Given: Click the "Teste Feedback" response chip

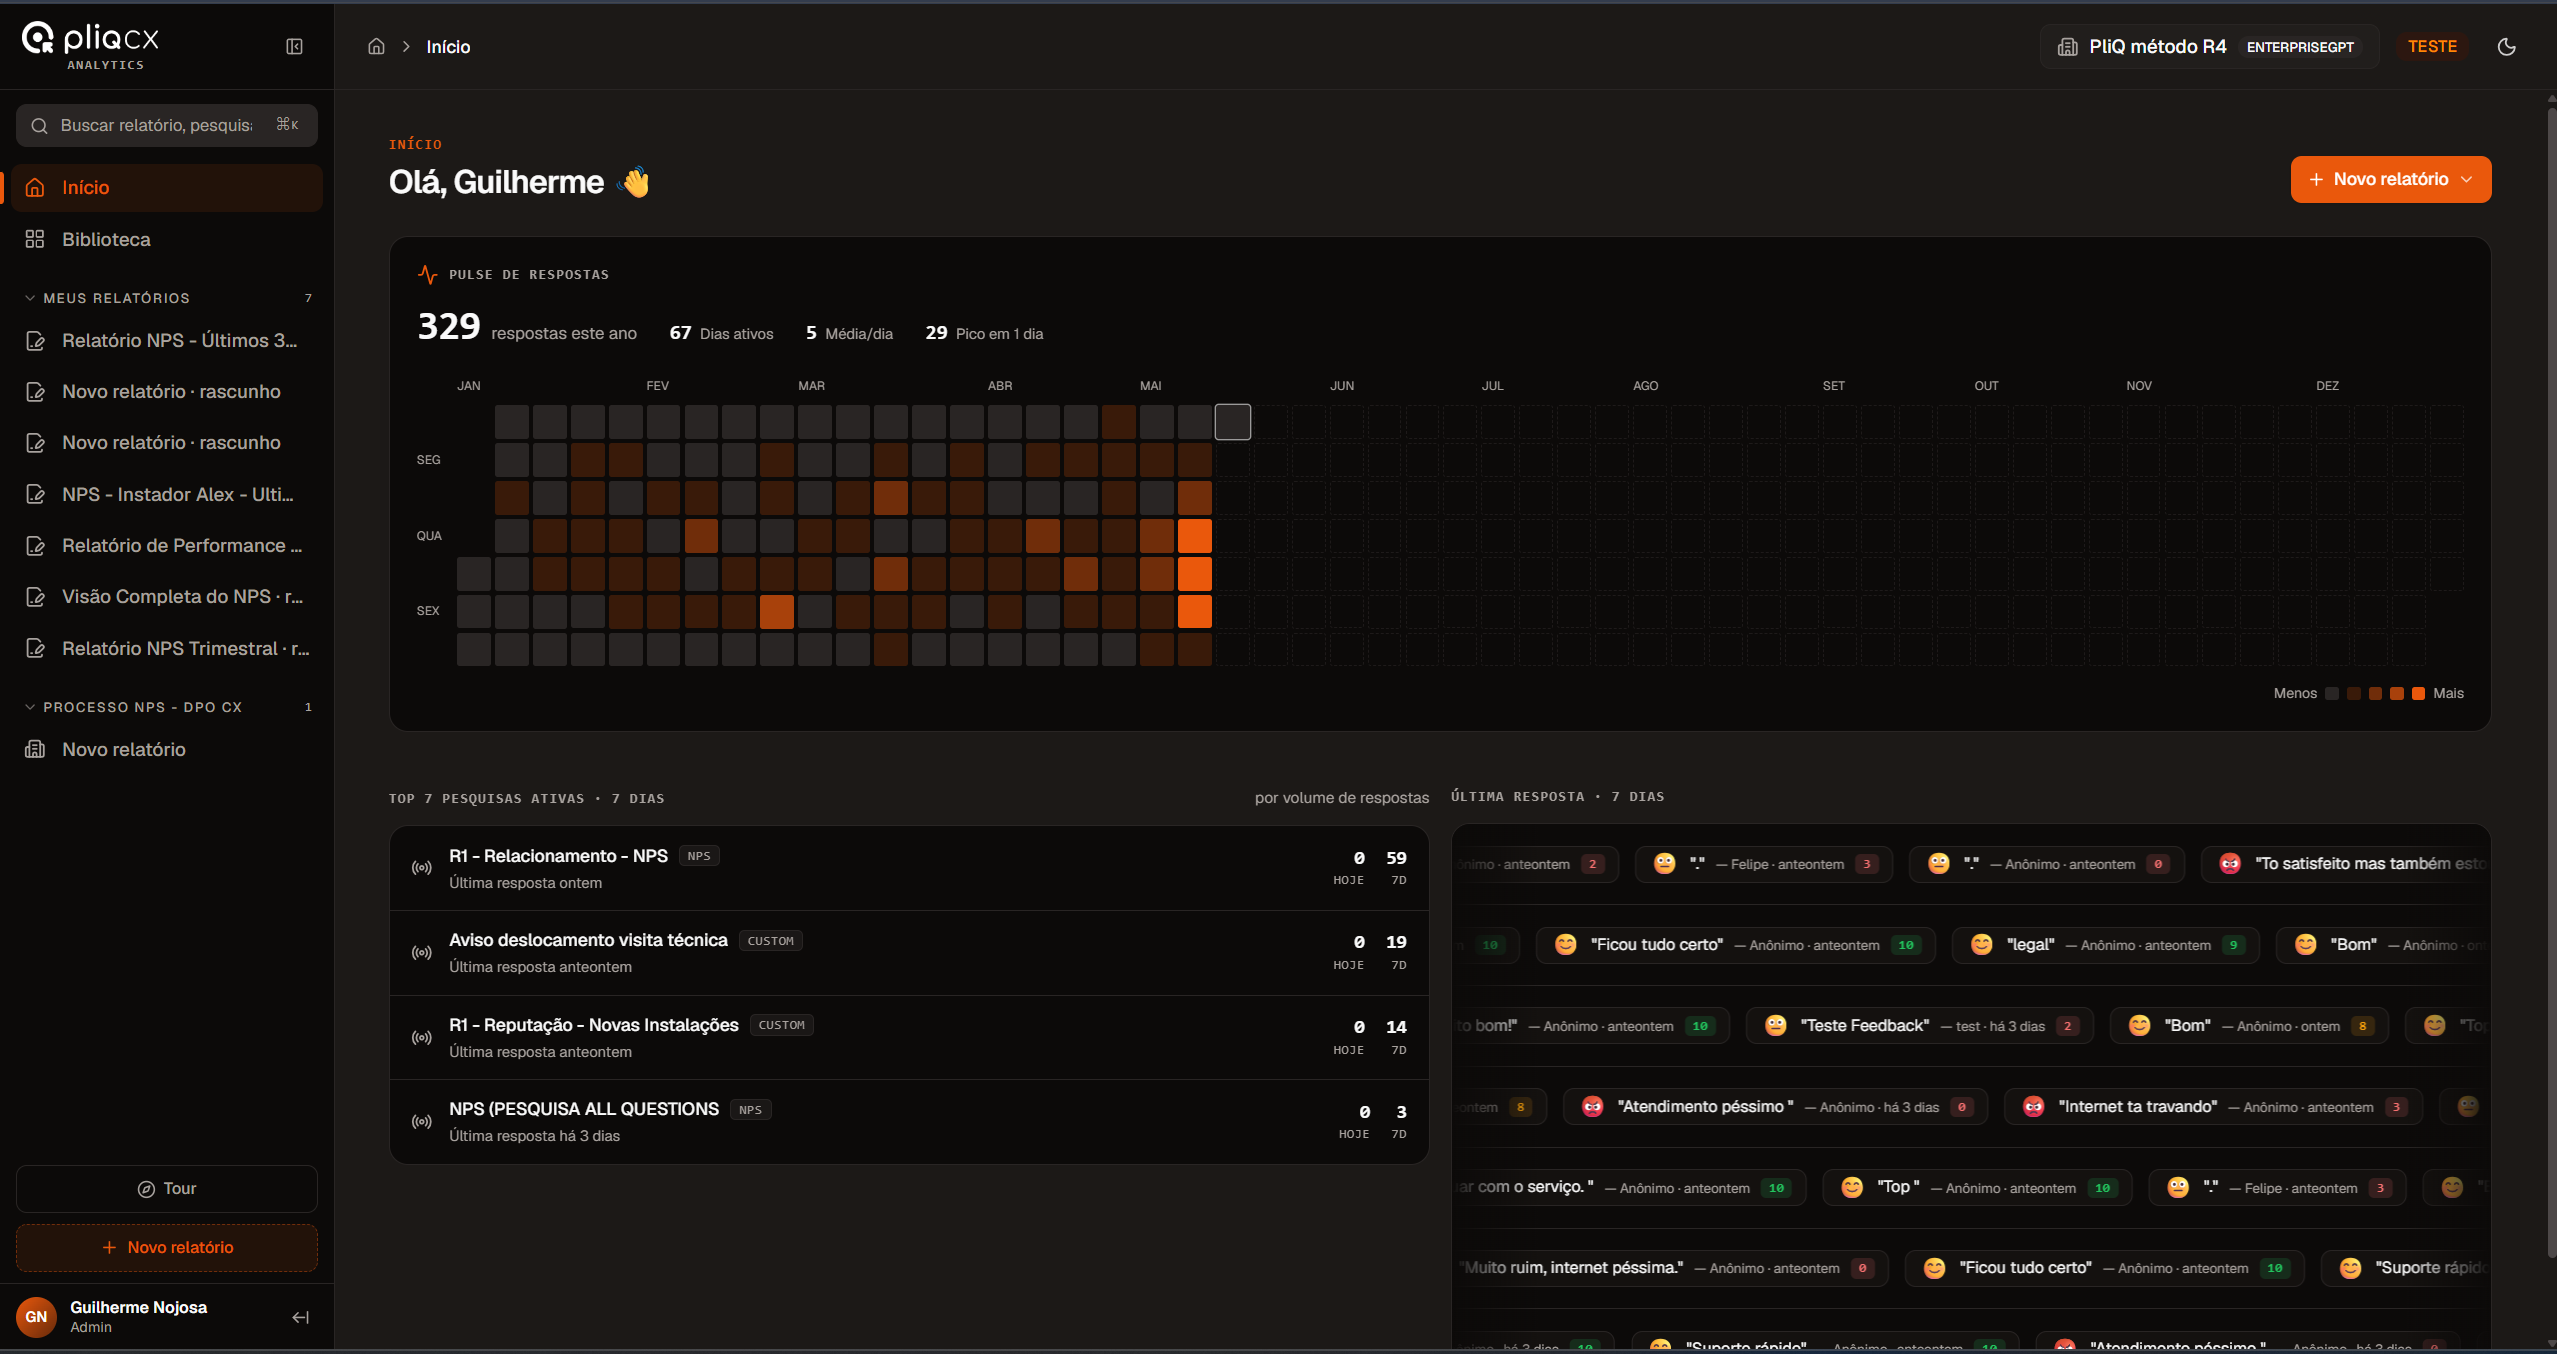Looking at the screenshot, I should tap(1919, 1025).
